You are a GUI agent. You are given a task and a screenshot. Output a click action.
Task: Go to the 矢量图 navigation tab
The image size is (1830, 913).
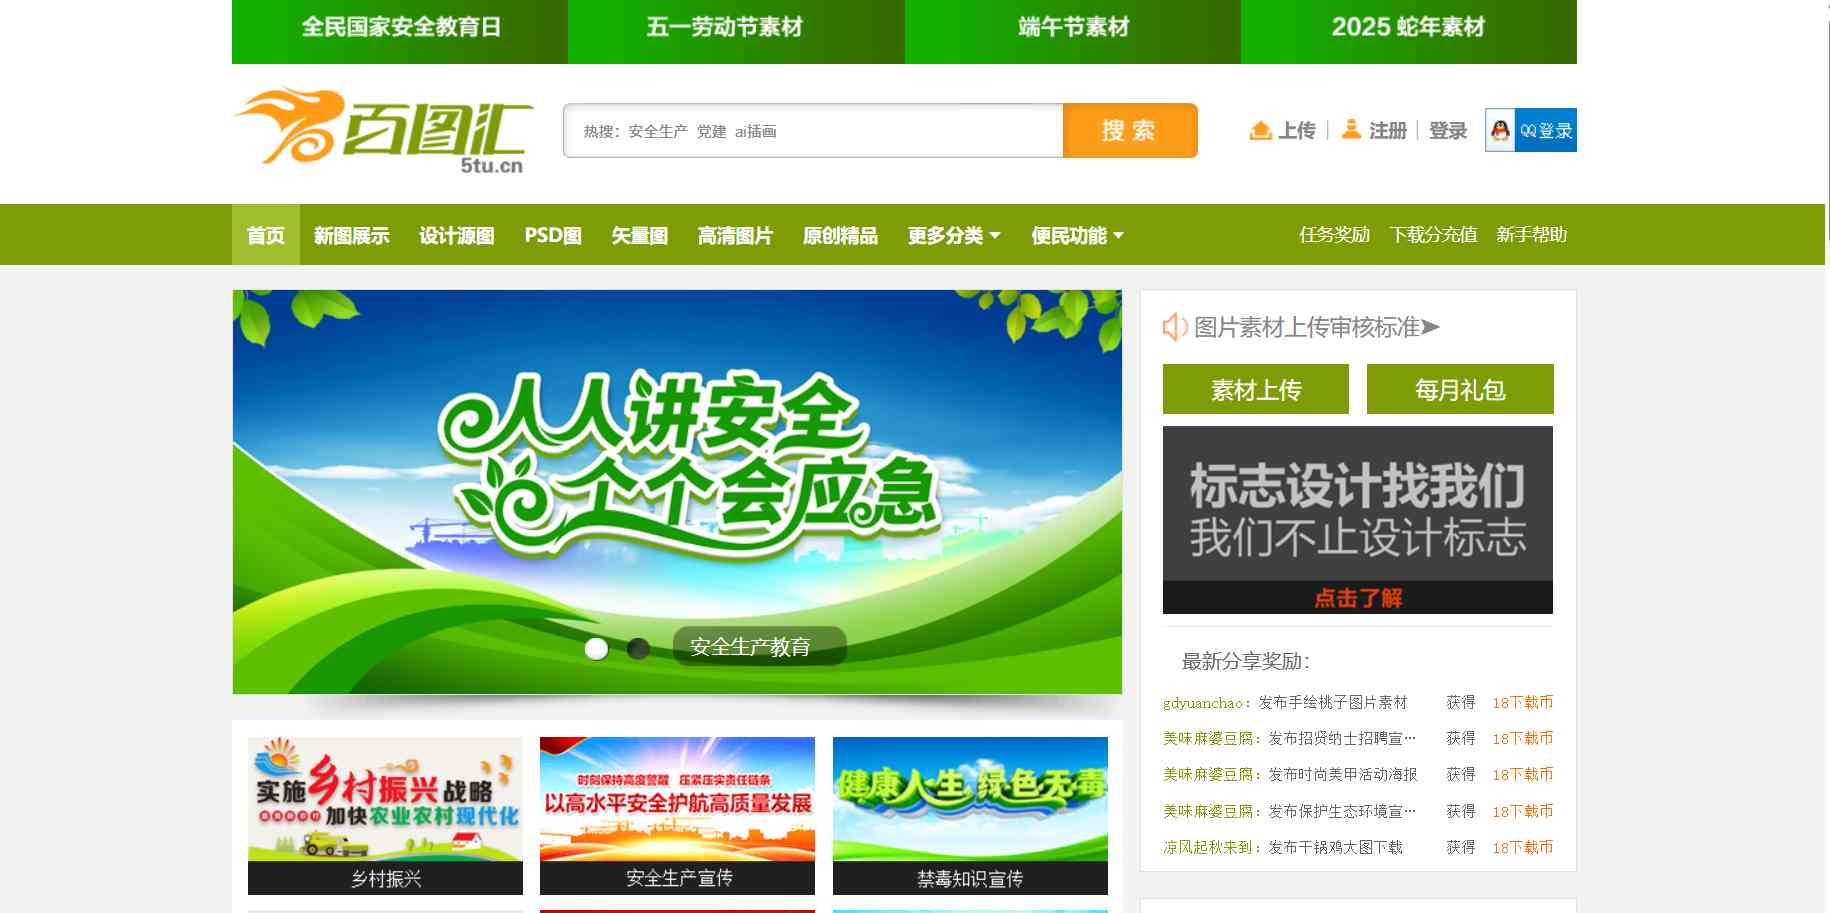click(639, 236)
